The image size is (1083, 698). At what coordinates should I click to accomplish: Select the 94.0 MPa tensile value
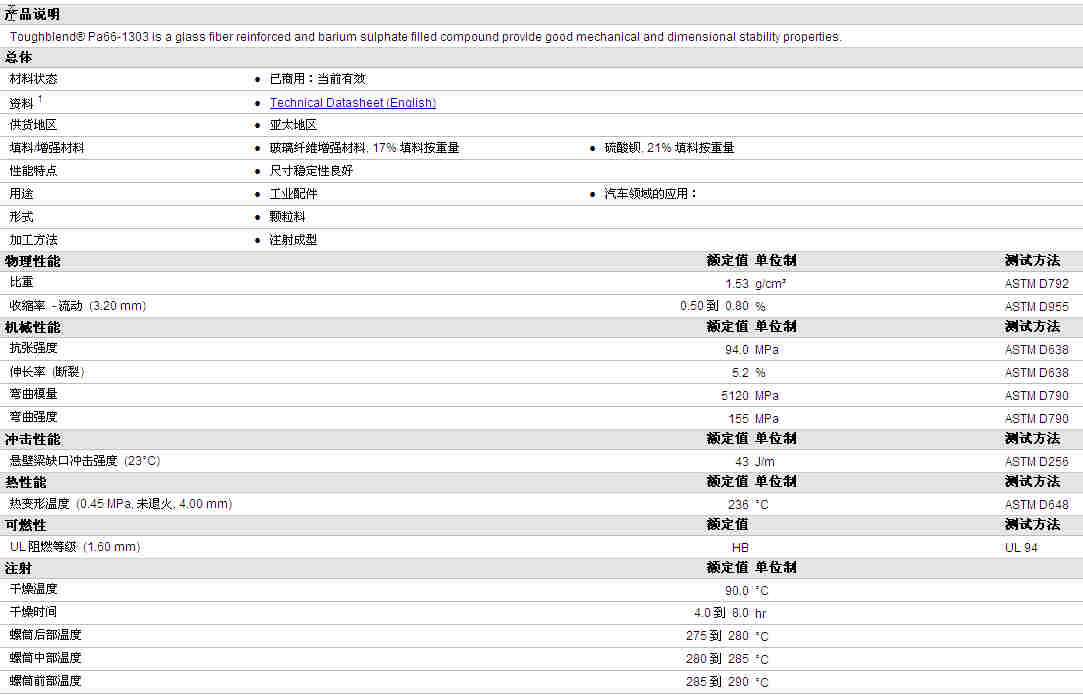(x=752, y=350)
